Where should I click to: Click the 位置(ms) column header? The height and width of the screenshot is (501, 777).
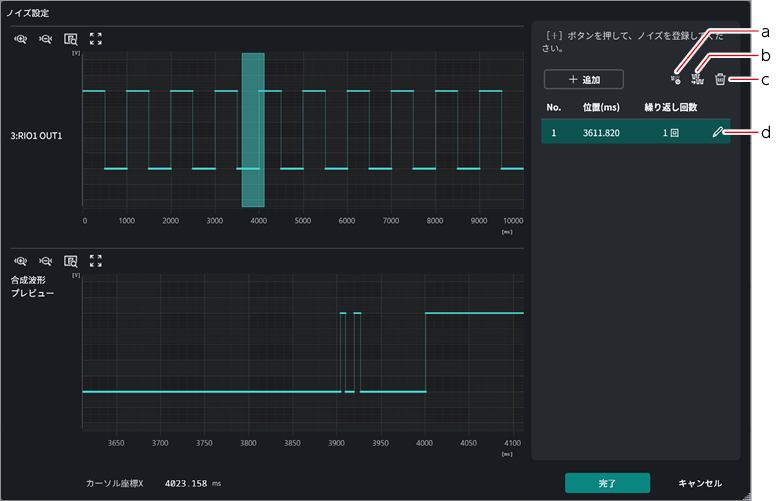601,107
